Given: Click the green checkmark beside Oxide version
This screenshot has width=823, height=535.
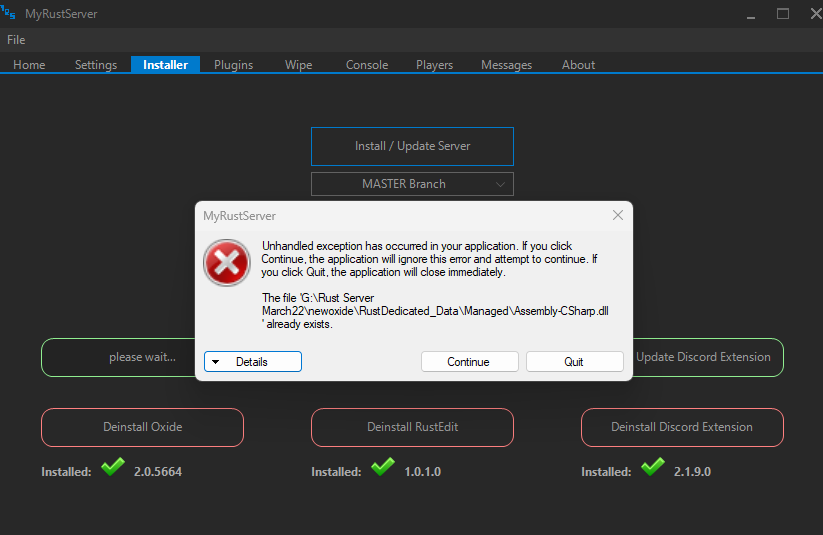Looking at the screenshot, I should pyautogui.click(x=113, y=467).
